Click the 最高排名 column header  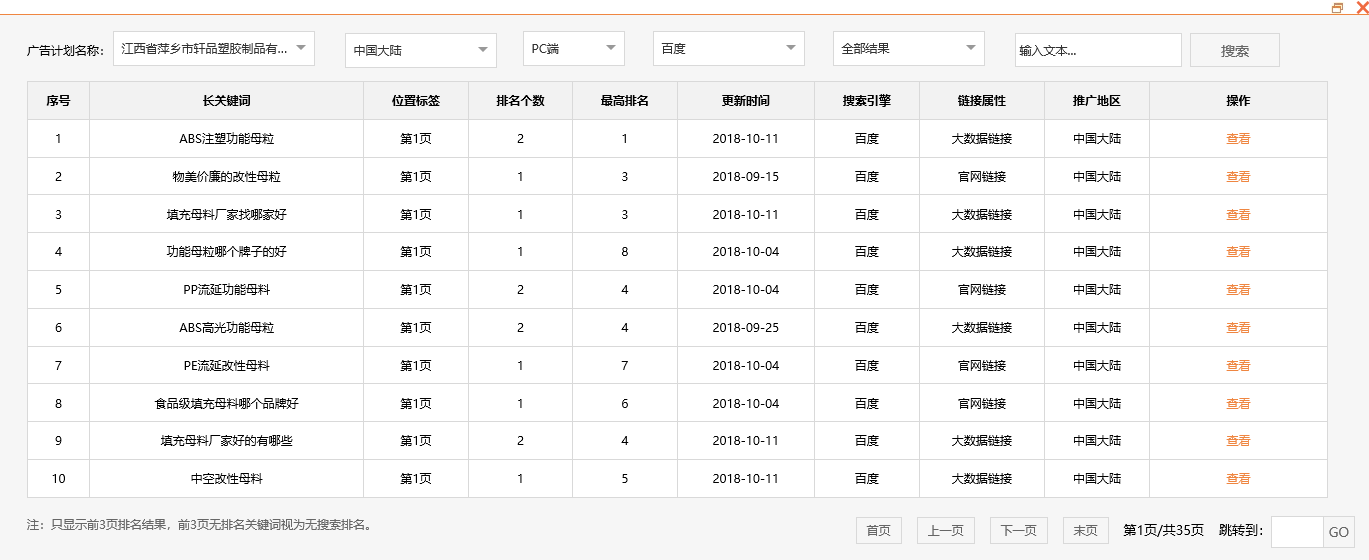[x=625, y=101]
